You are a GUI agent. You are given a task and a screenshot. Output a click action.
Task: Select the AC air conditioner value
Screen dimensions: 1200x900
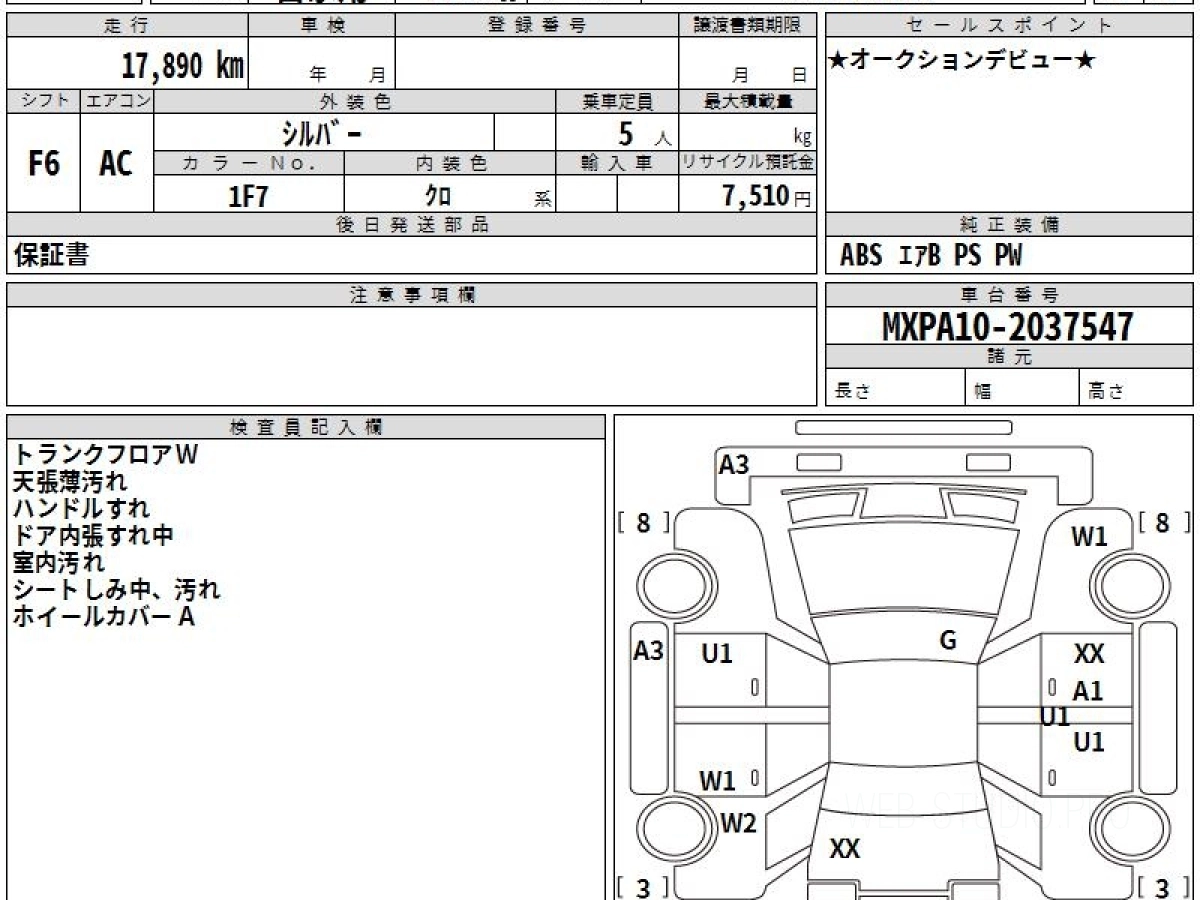coord(116,164)
